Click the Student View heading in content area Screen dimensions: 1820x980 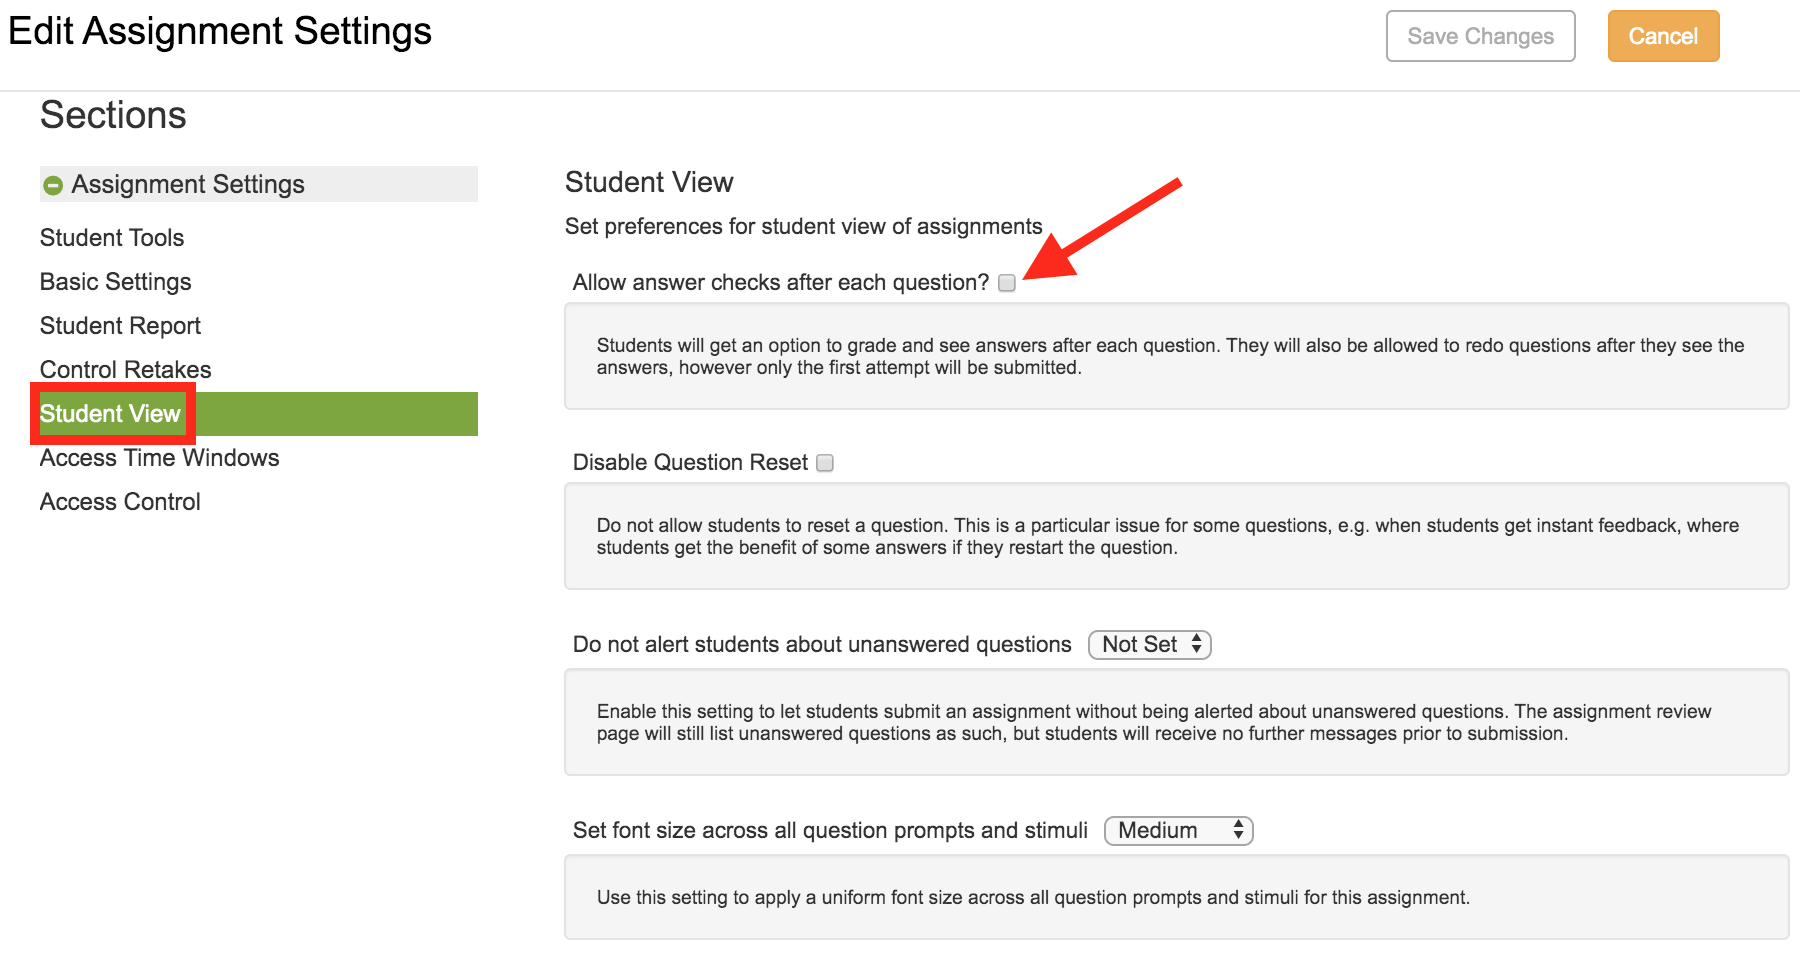[x=649, y=181]
